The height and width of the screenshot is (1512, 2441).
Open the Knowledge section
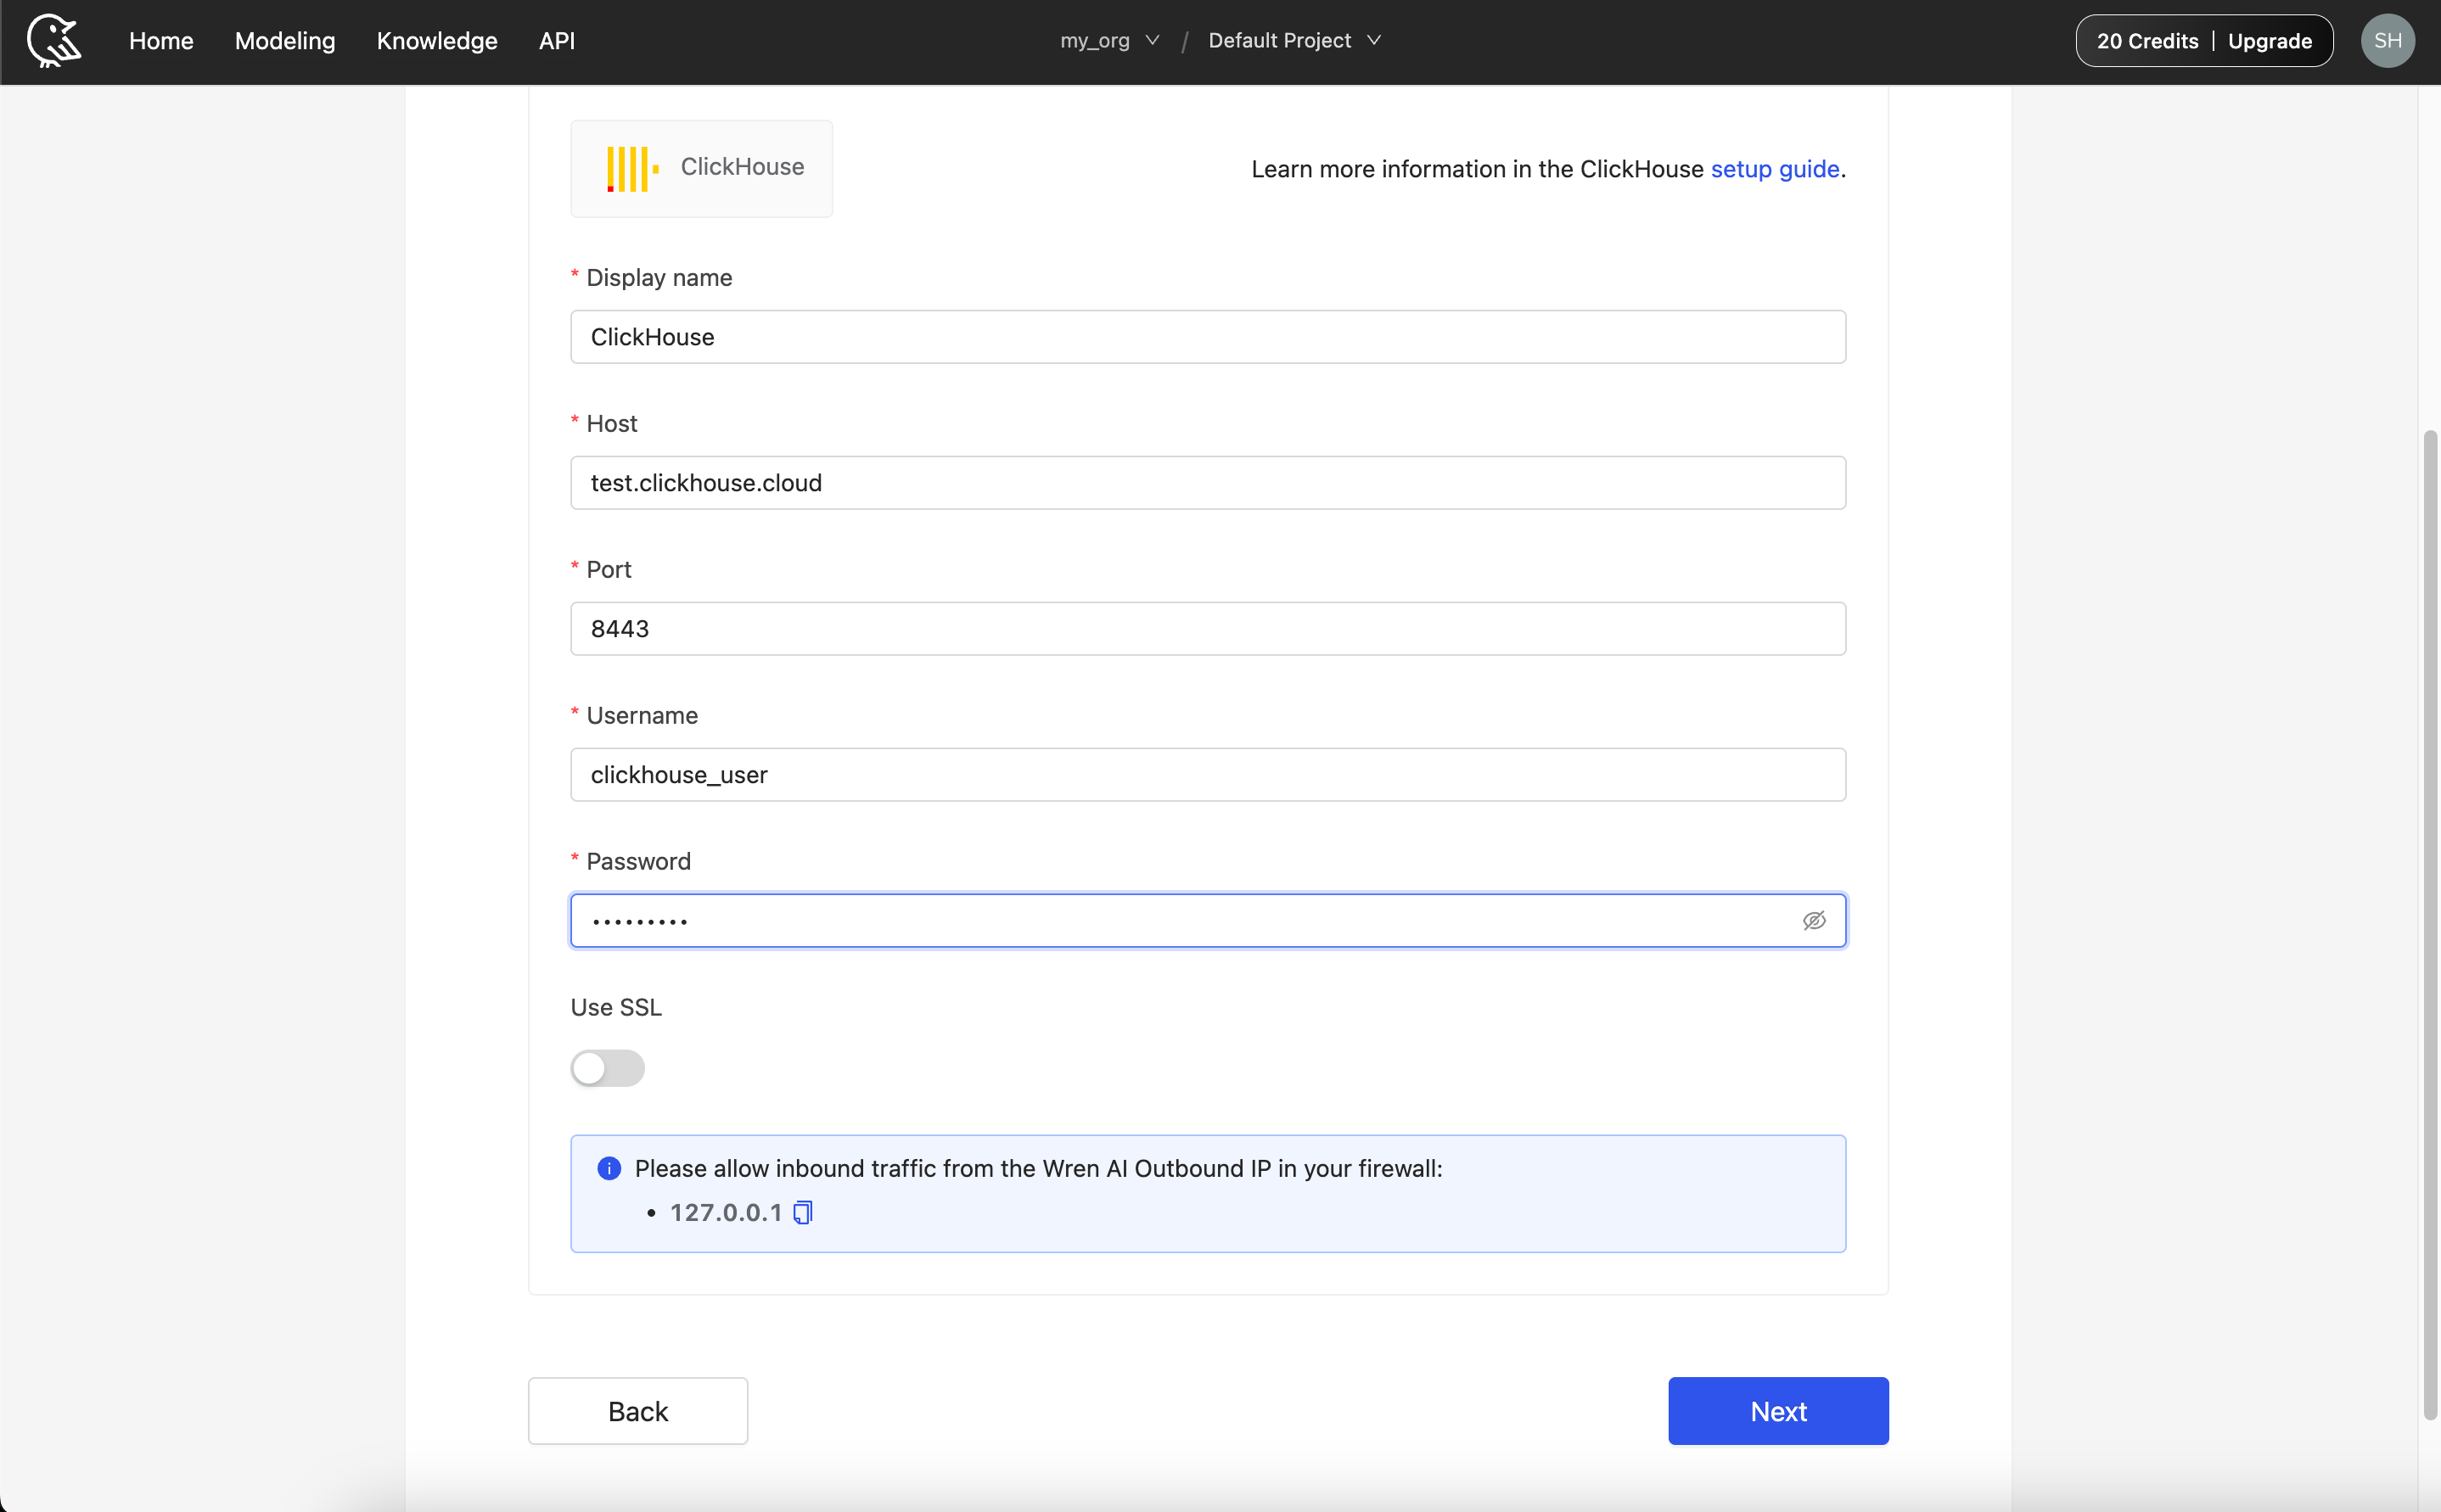click(x=437, y=41)
